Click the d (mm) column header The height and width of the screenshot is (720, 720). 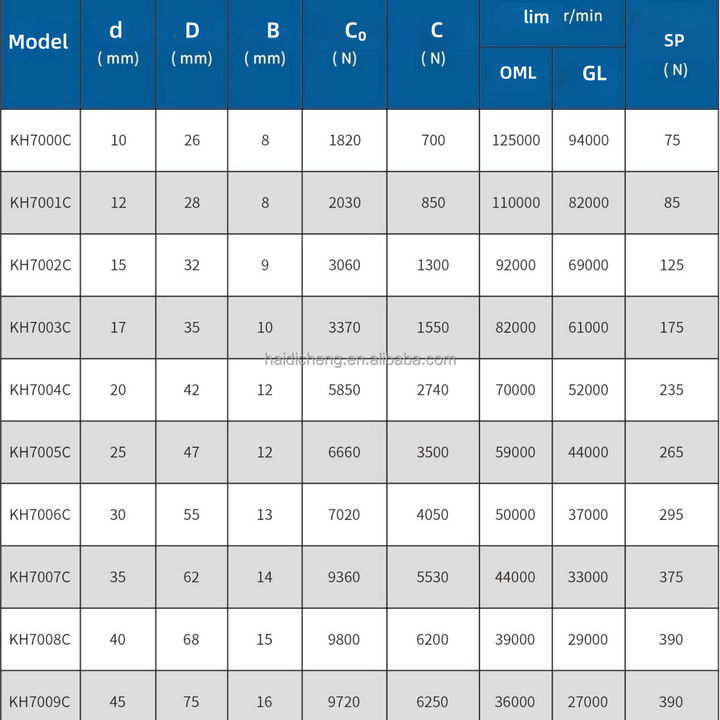pos(118,44)
